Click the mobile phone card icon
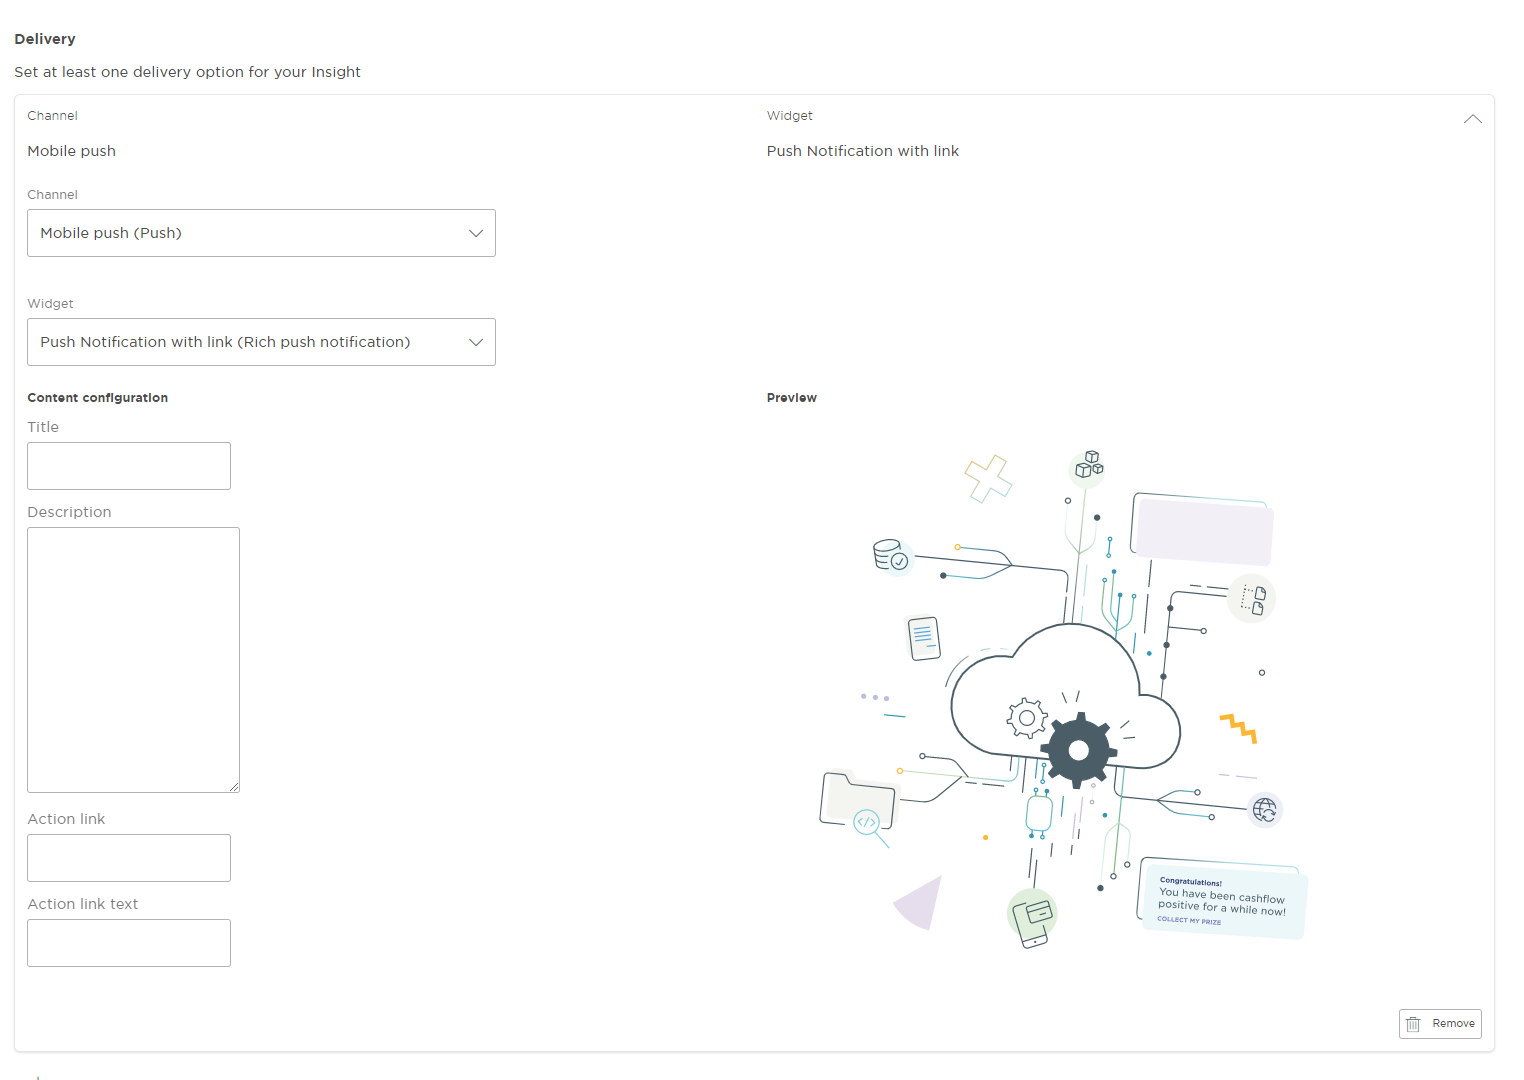1524x1080 pixels. [x=1032, y=917]
